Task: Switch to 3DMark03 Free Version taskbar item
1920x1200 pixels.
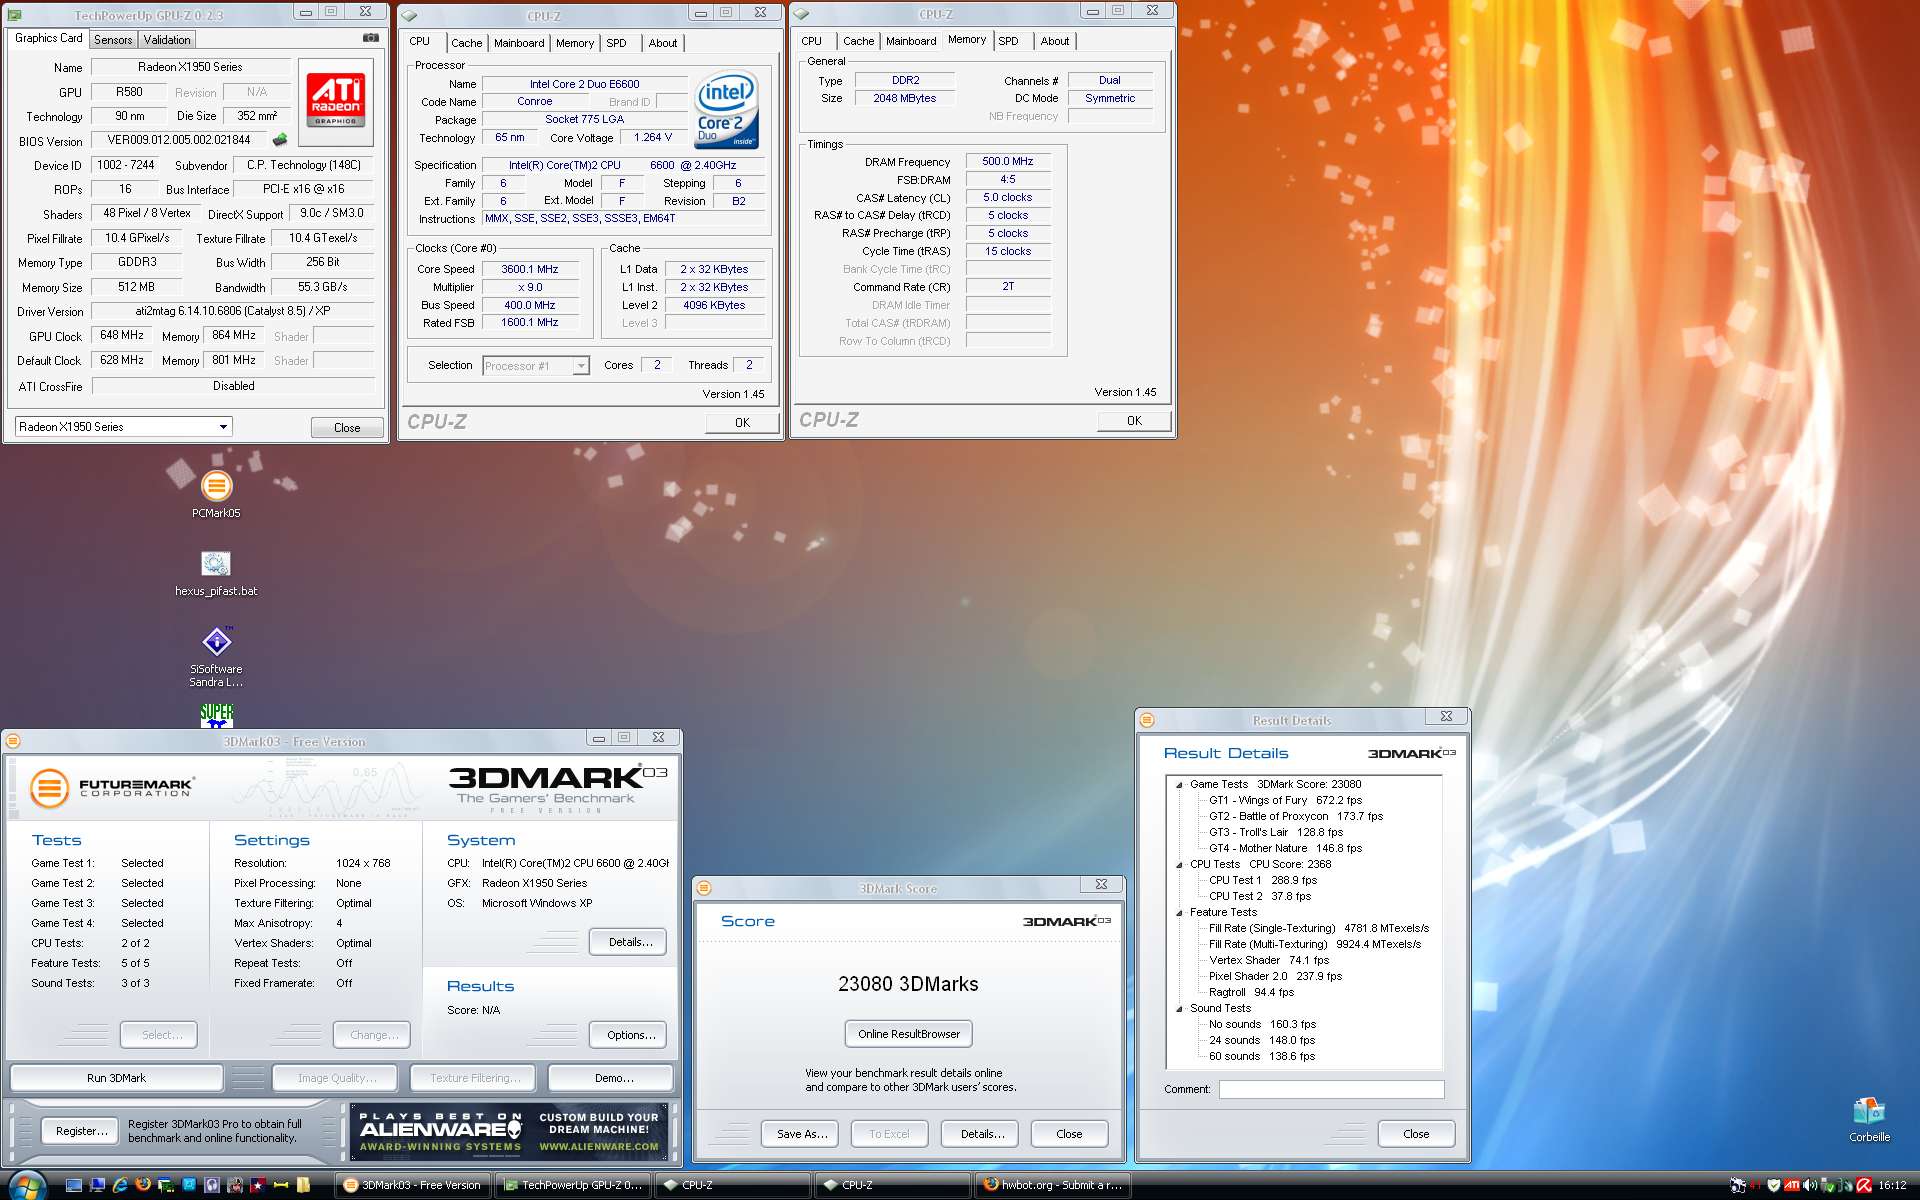Action: click(x=413, y=1185)
